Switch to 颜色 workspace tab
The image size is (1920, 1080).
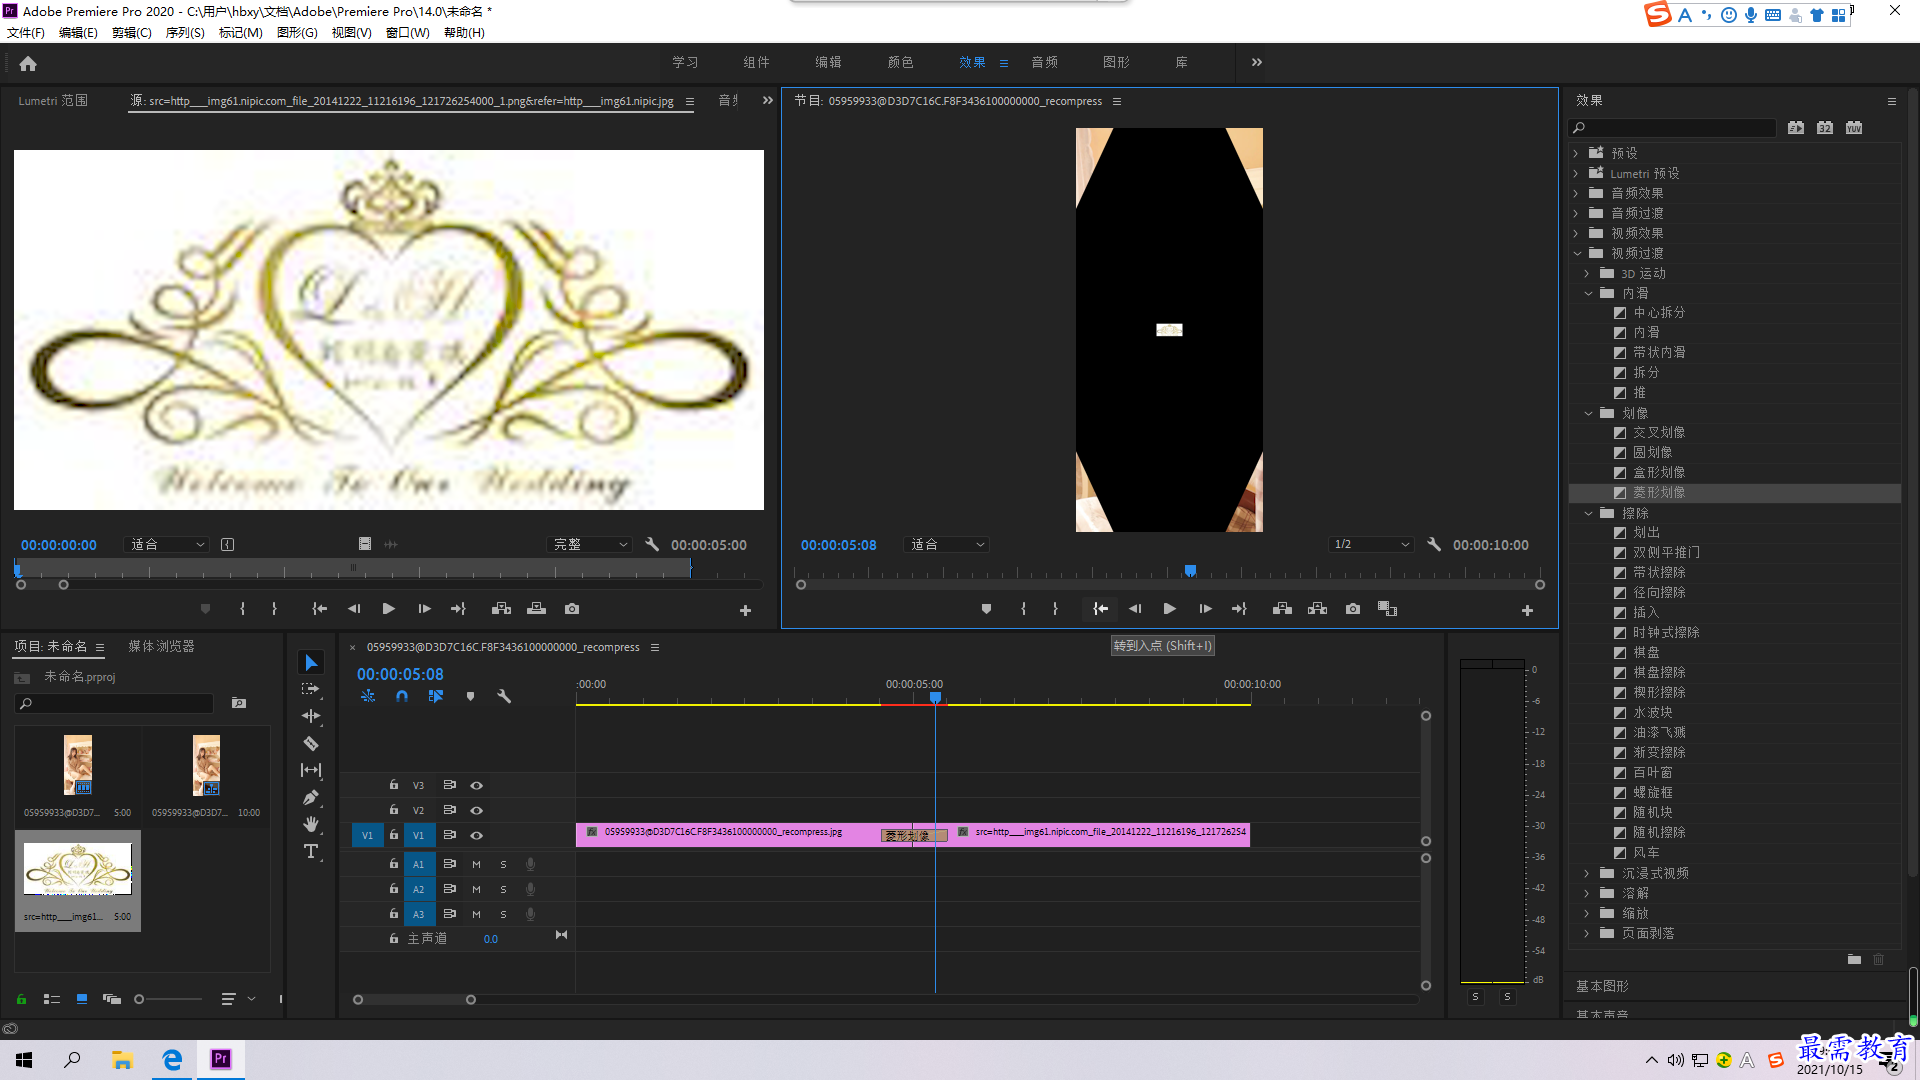coord(900,62)
